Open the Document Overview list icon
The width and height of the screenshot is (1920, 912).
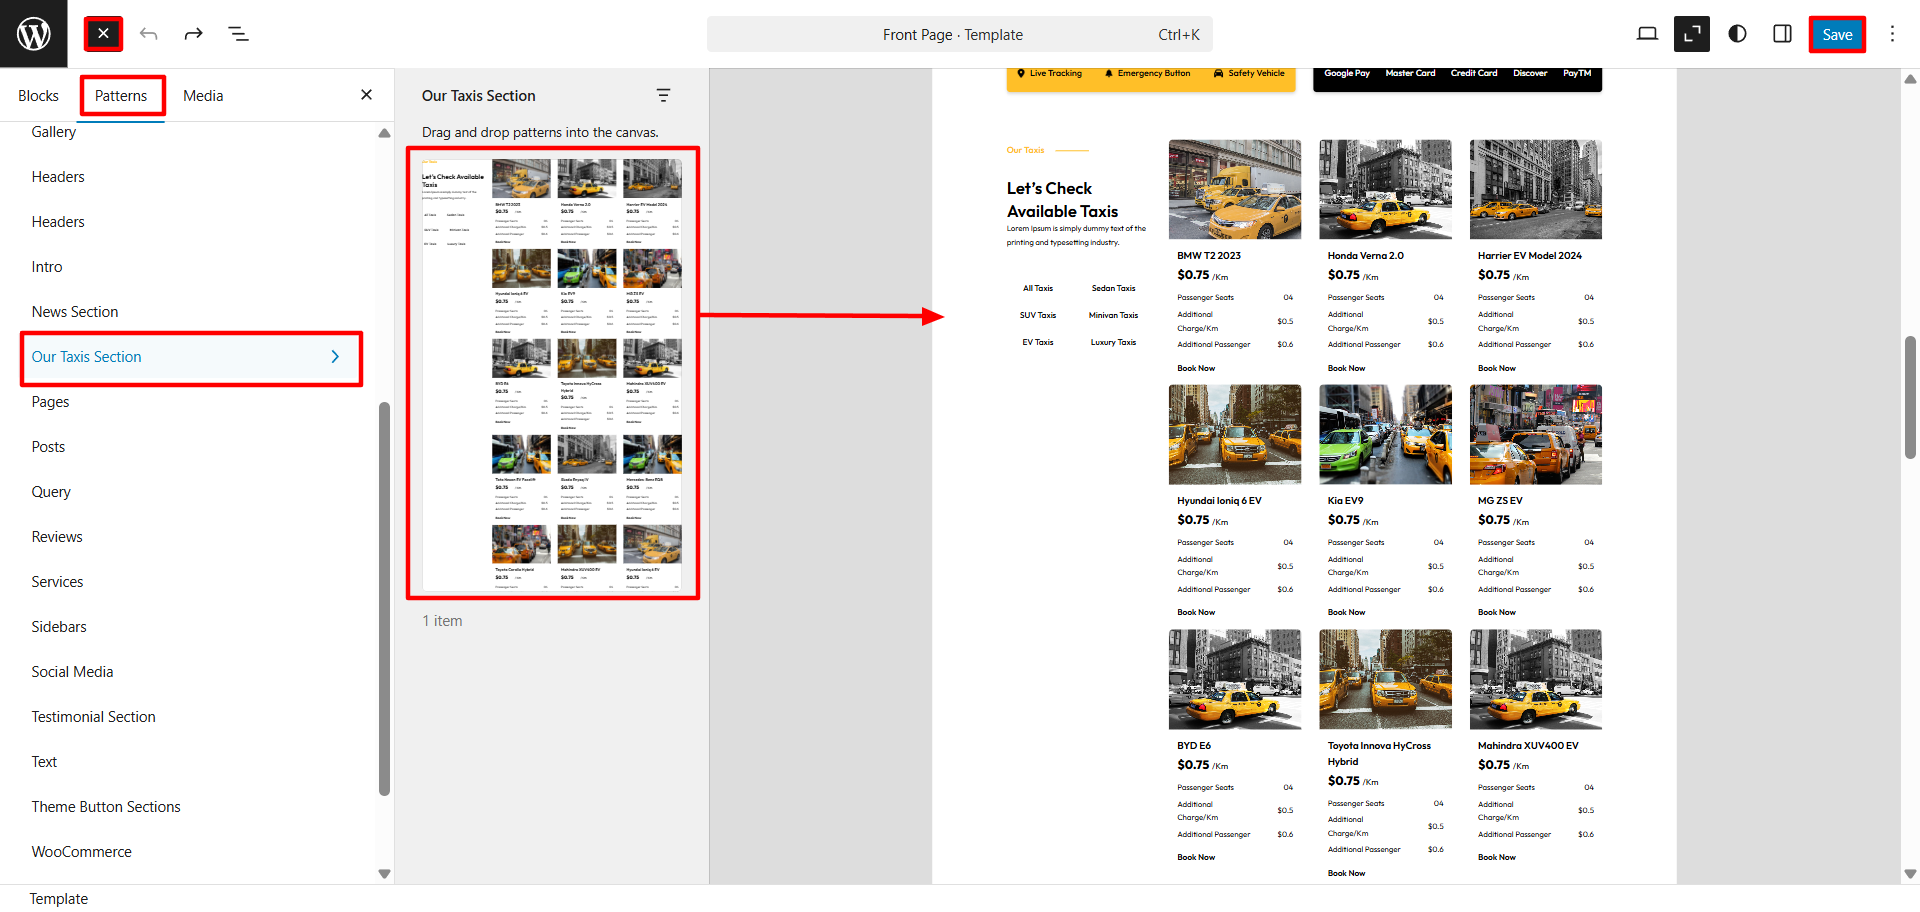click(238, 34)
